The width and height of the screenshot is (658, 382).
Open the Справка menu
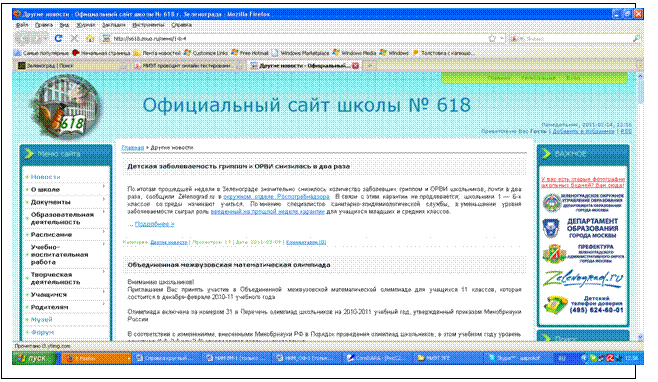pyautogui.click(x=181, y=25)
